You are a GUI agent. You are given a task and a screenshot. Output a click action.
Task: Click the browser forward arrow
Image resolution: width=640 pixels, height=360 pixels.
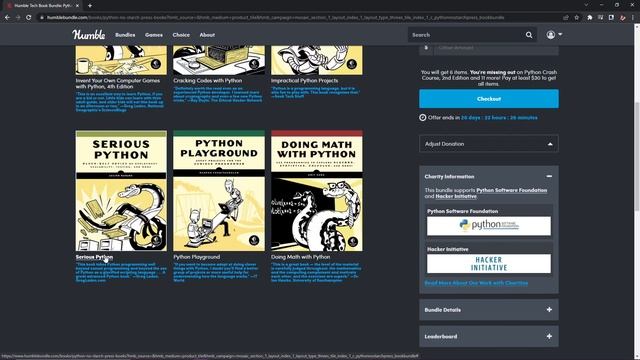tap(18, 18)
